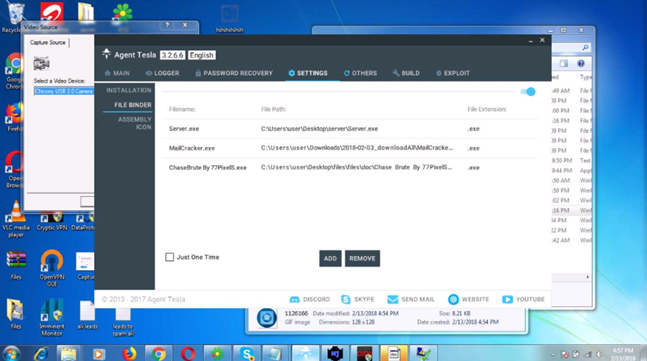This screenshot has height=361, width=647.
Task: Open the WEBSITE link
Action: pyautogui.click(x=468, y=299)
